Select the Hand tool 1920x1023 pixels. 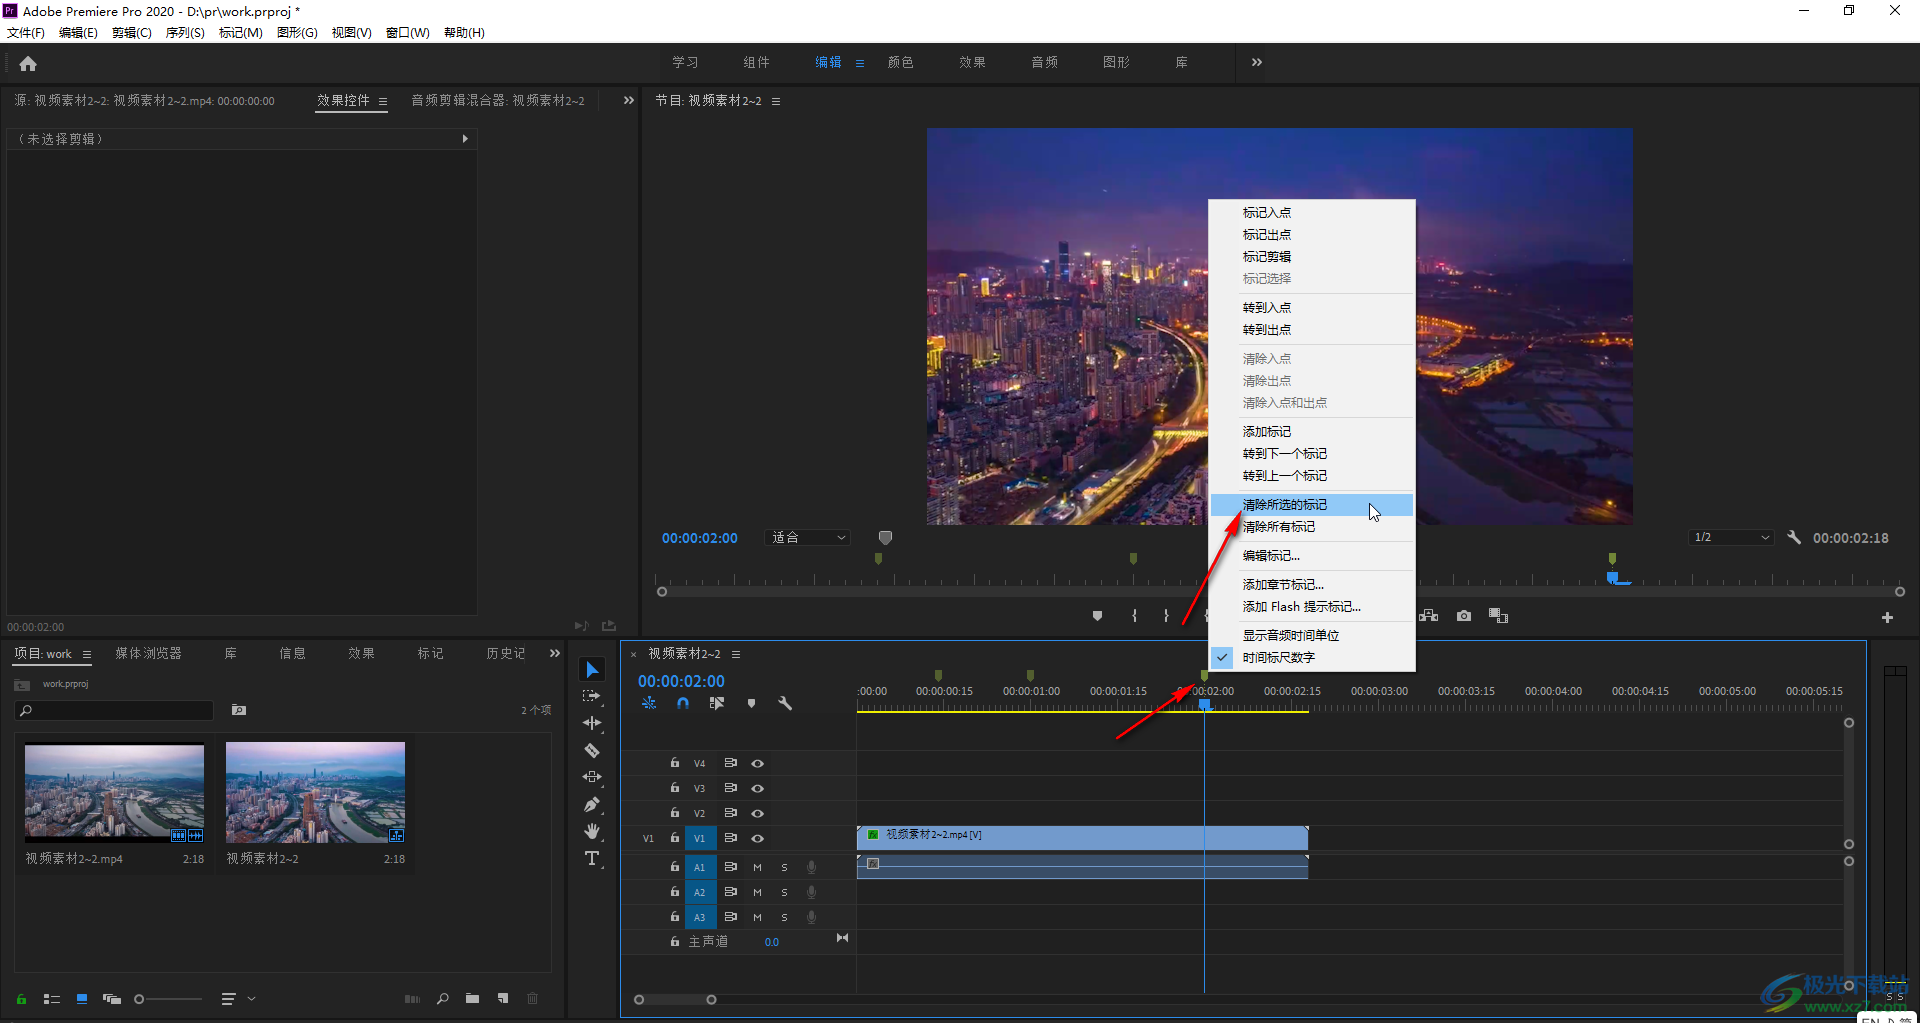pyautogui.click(x=592, y=831)
